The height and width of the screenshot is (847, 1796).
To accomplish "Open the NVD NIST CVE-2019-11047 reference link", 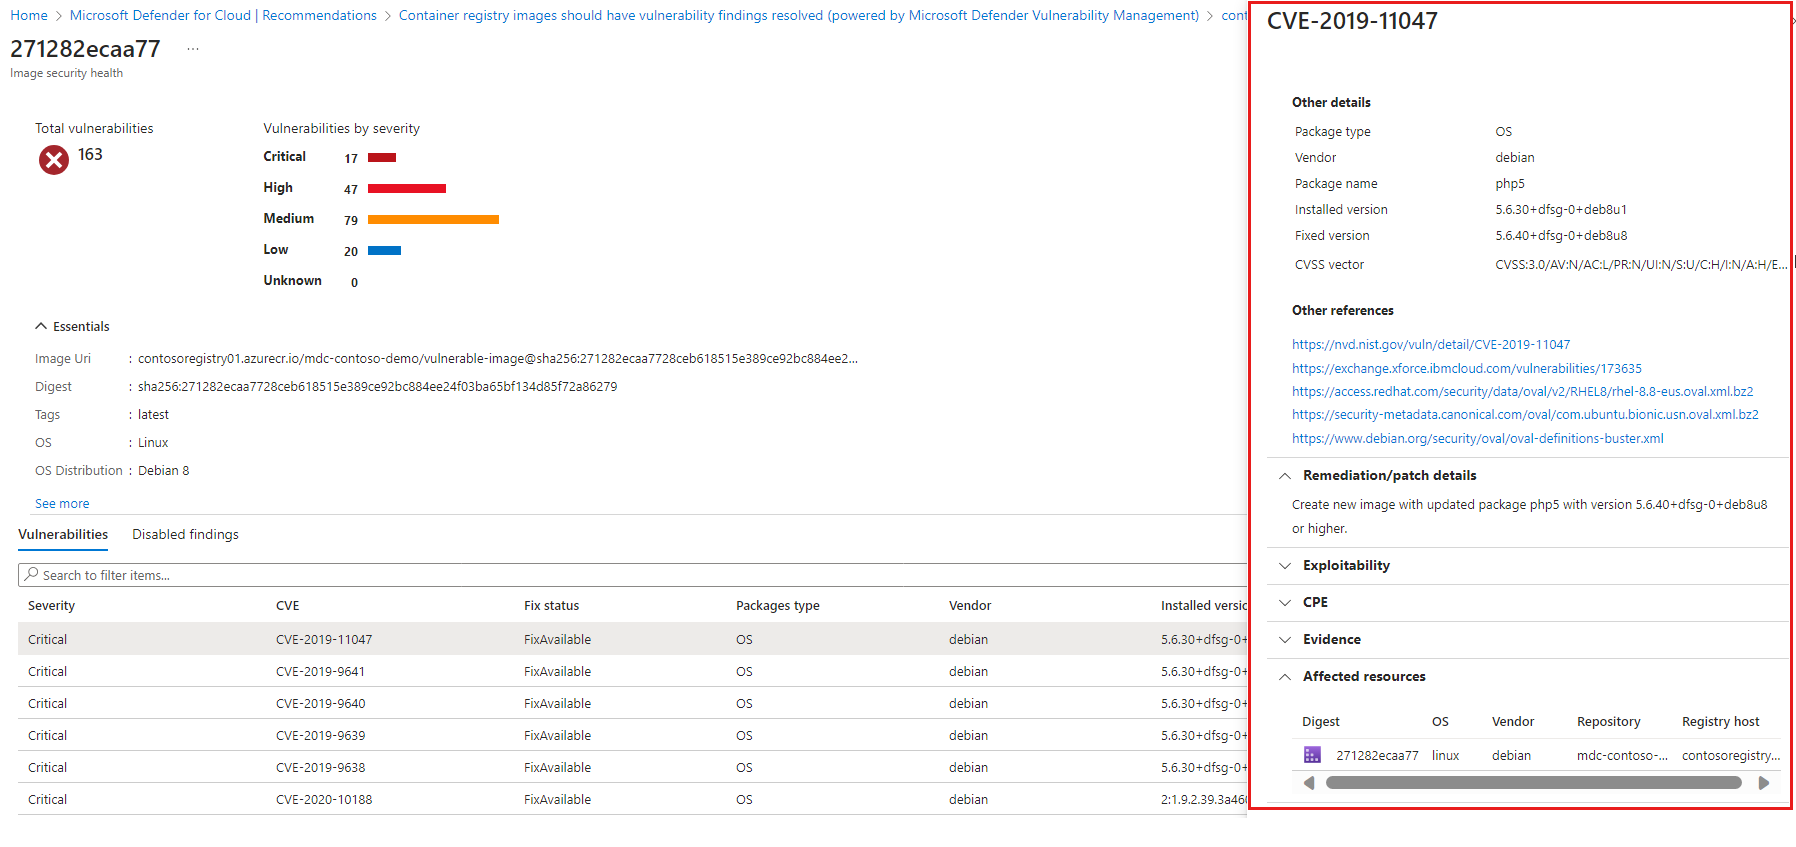I will pos(1431,345).
